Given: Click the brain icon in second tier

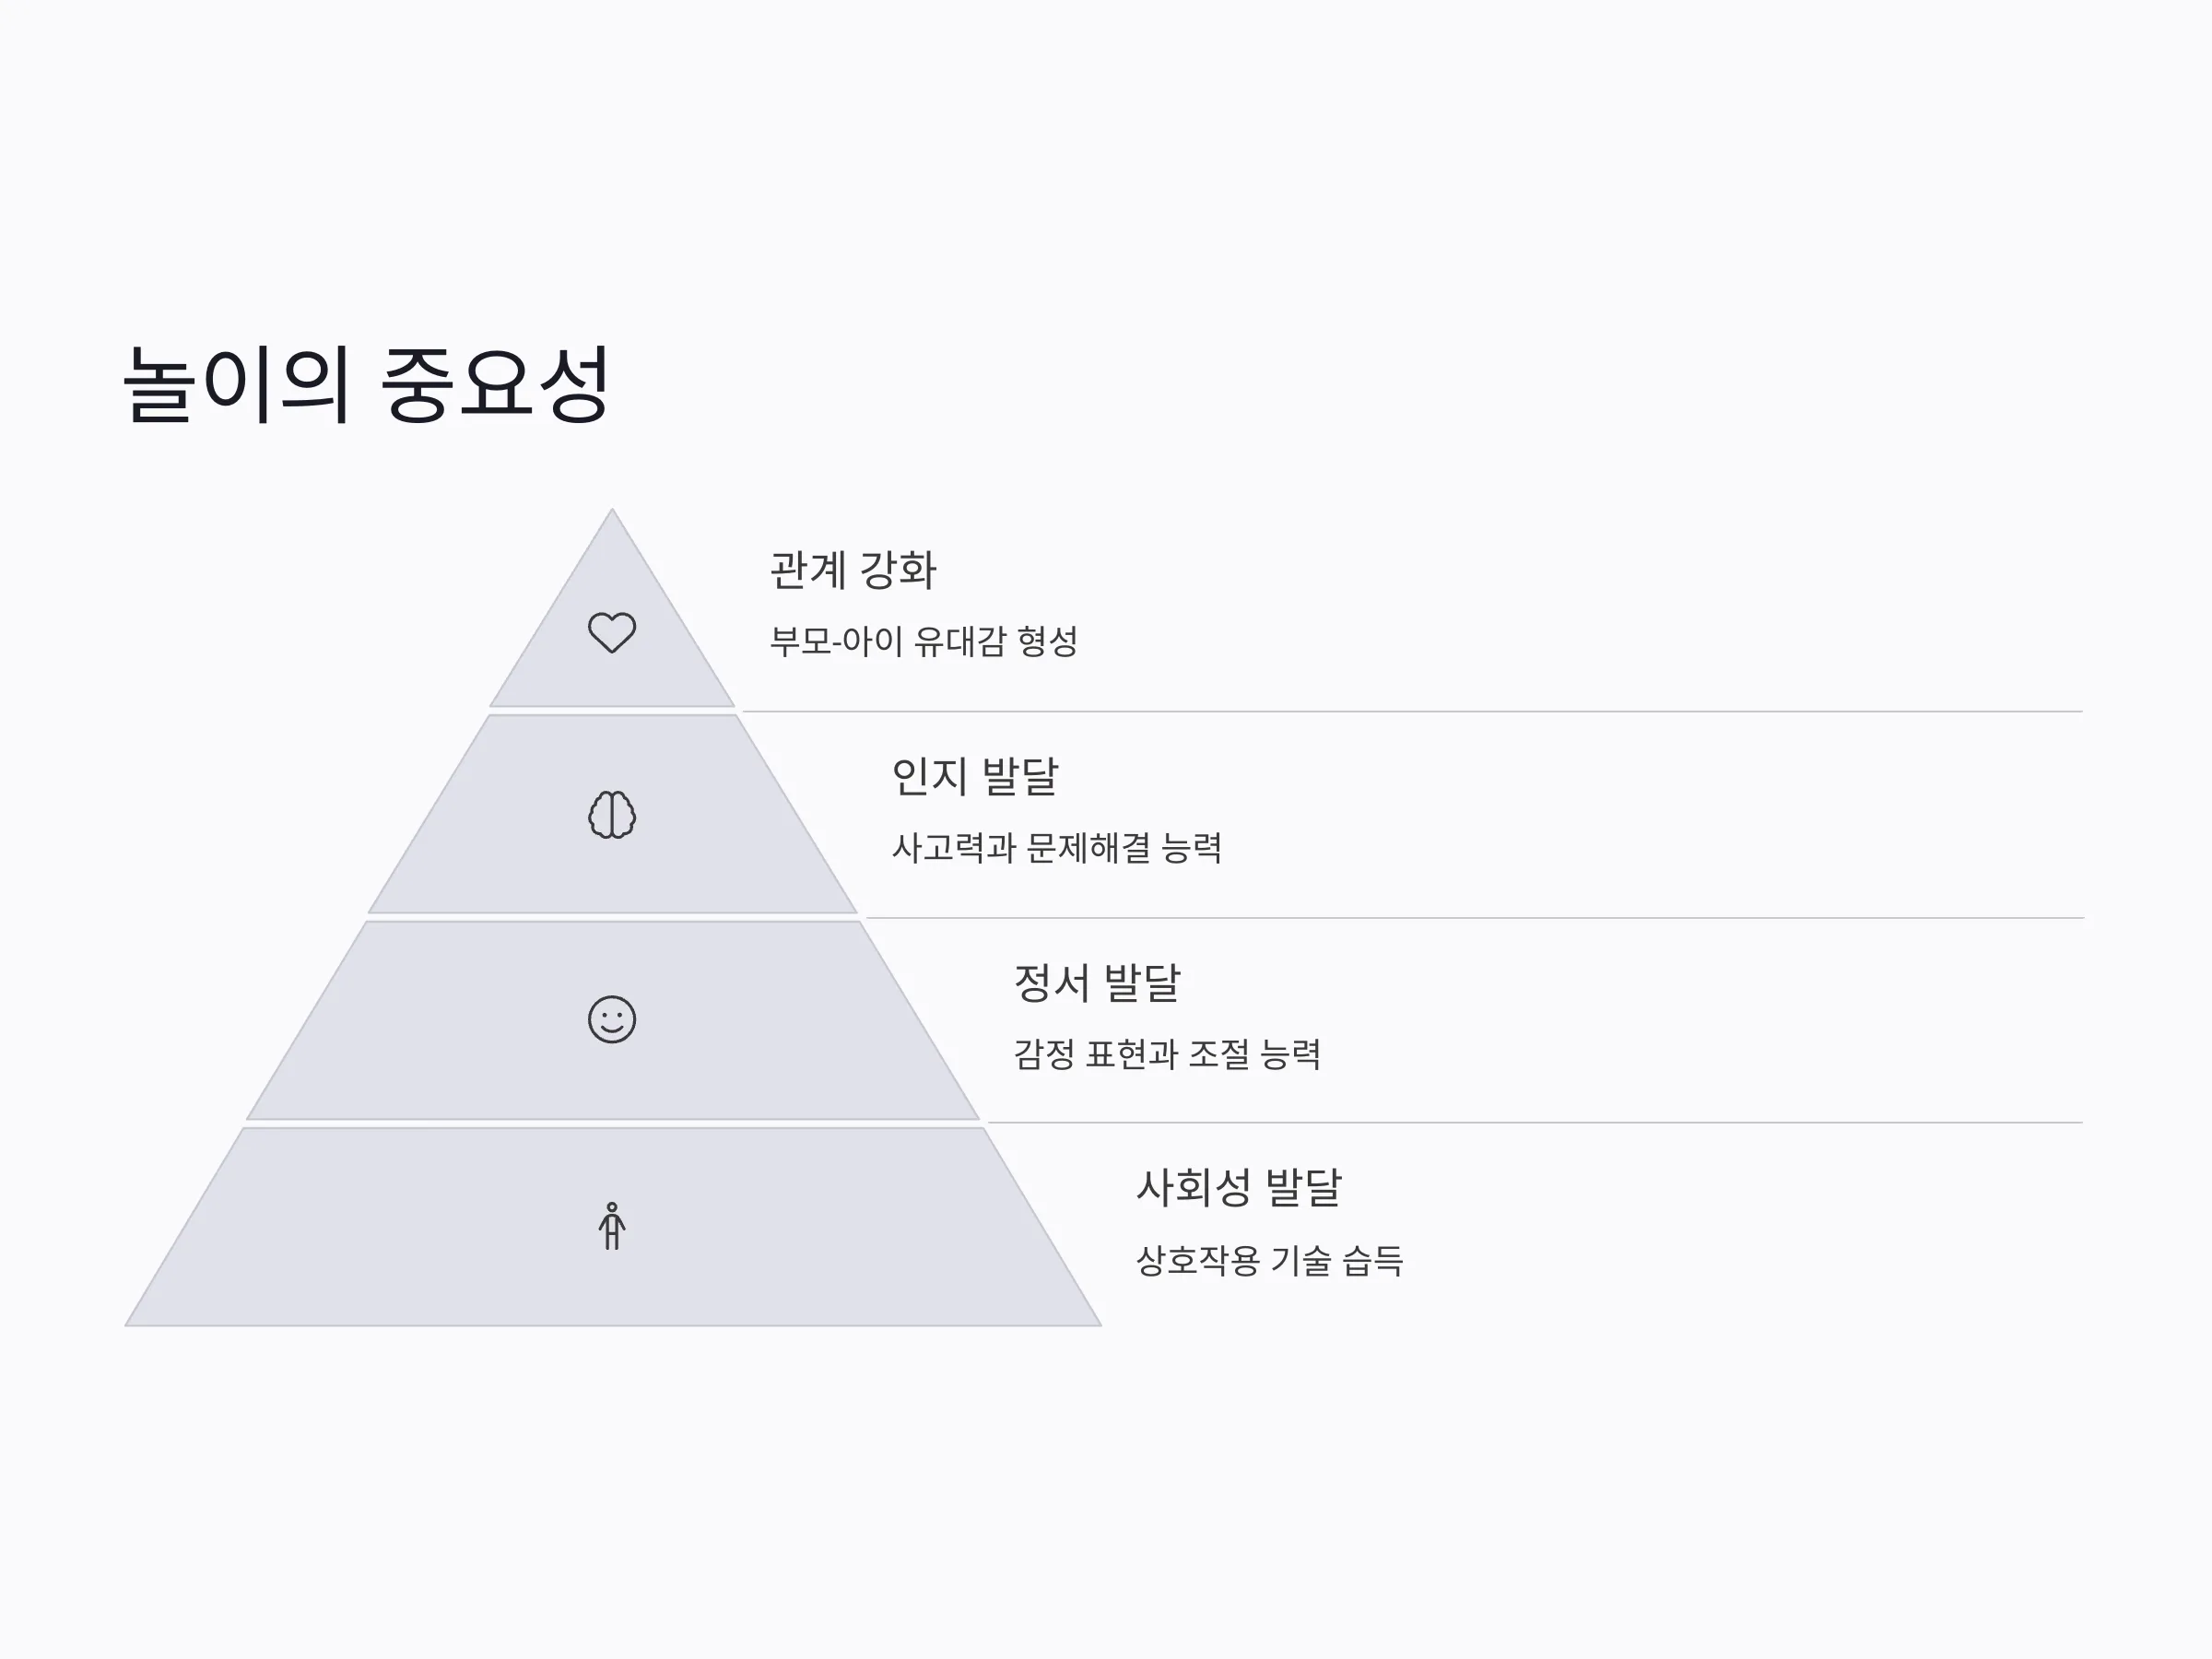Looking at the screenshot, I should coord(612,814).
